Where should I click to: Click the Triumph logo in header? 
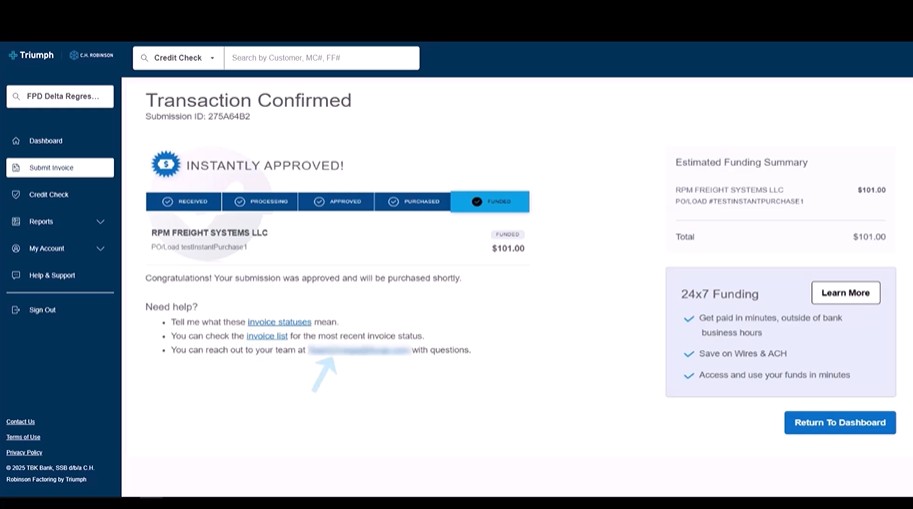(x=31, y=56)
